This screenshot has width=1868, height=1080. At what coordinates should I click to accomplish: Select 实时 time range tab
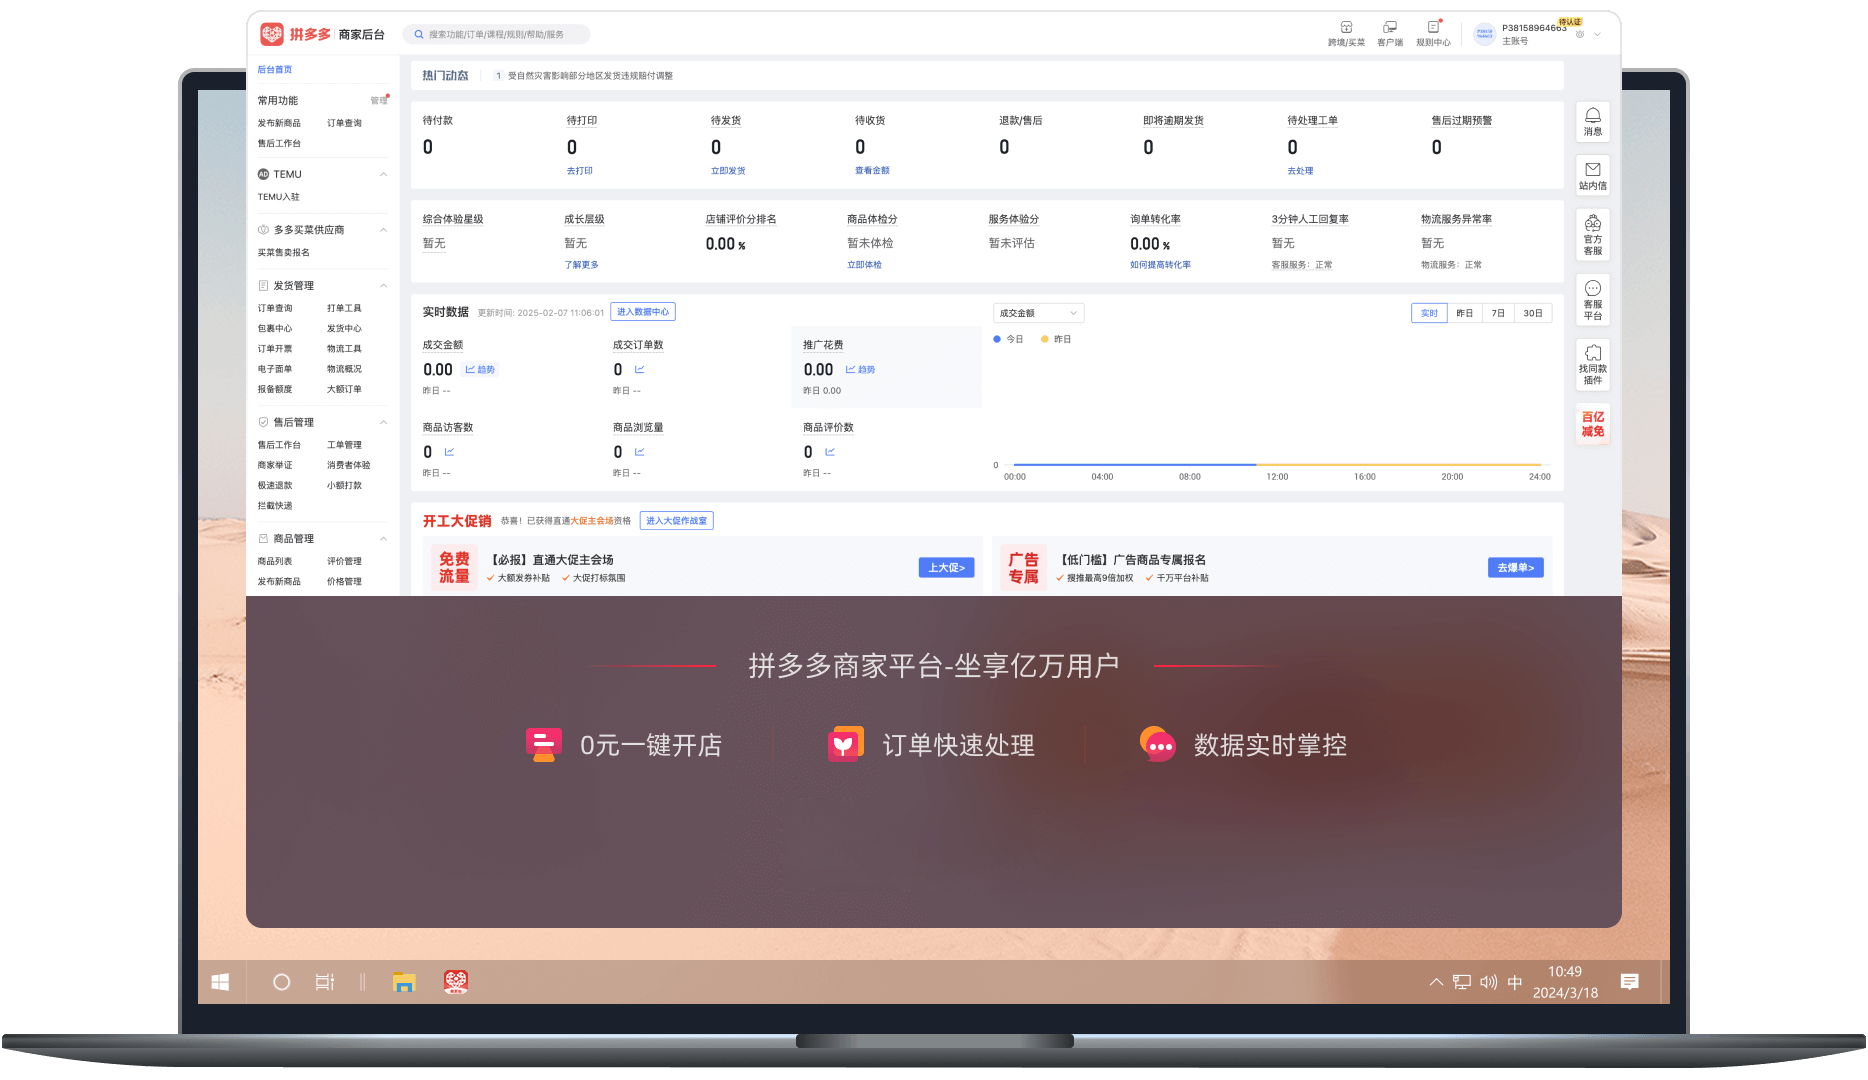[x=1429, y=313]
